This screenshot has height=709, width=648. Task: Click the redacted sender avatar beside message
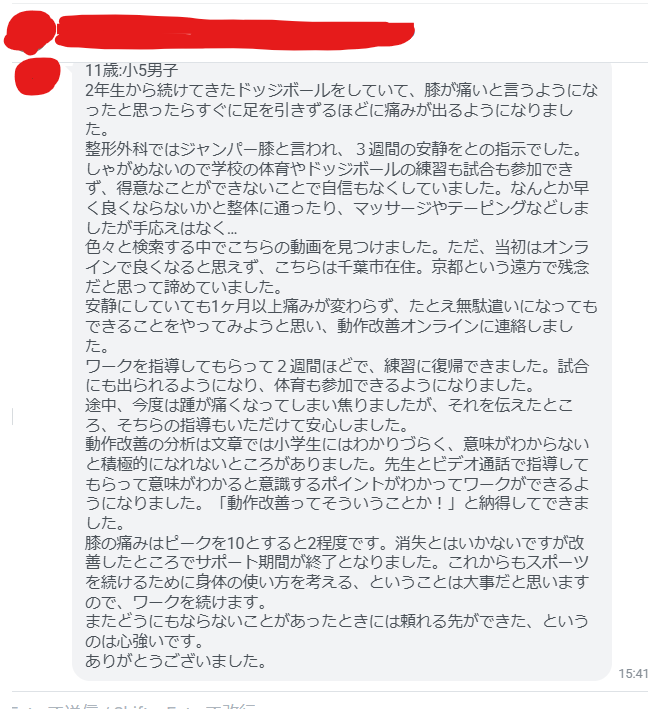(37, 76)
